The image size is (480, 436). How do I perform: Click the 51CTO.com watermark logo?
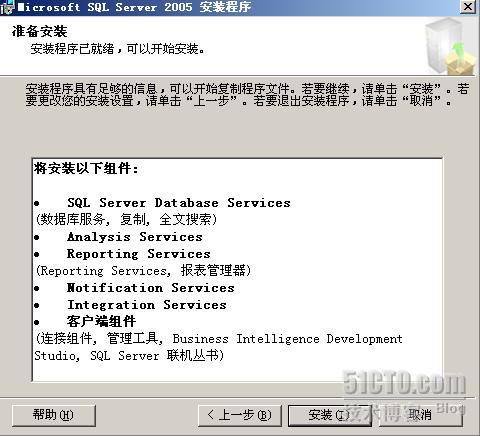tap(404, 383)
